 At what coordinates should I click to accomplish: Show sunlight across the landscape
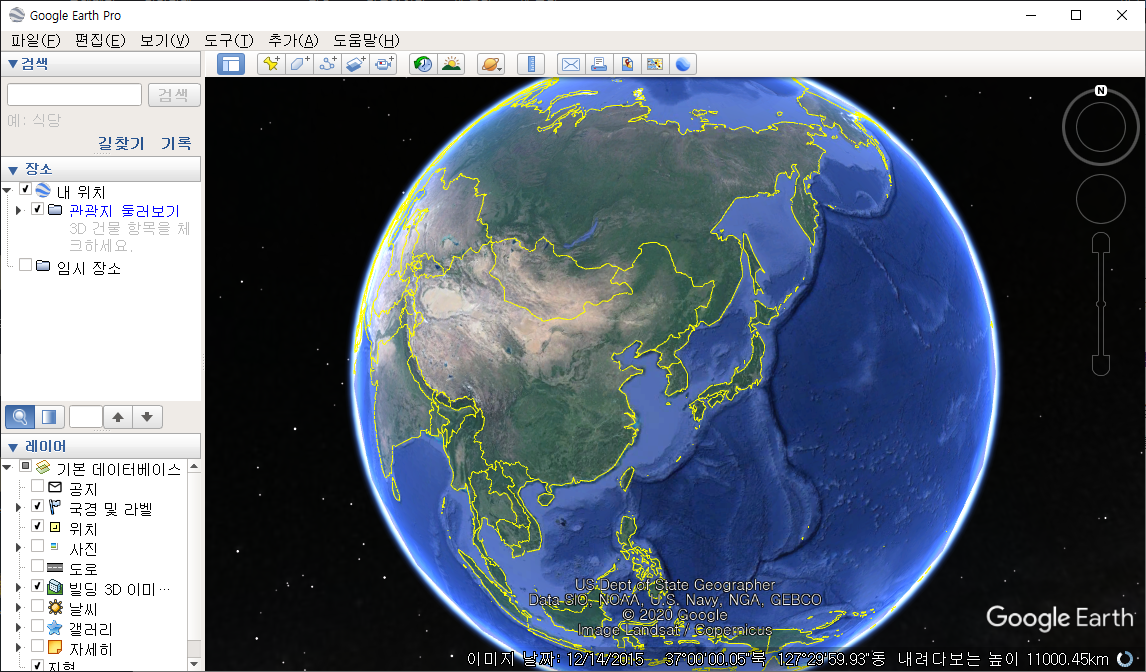(452, 64)
